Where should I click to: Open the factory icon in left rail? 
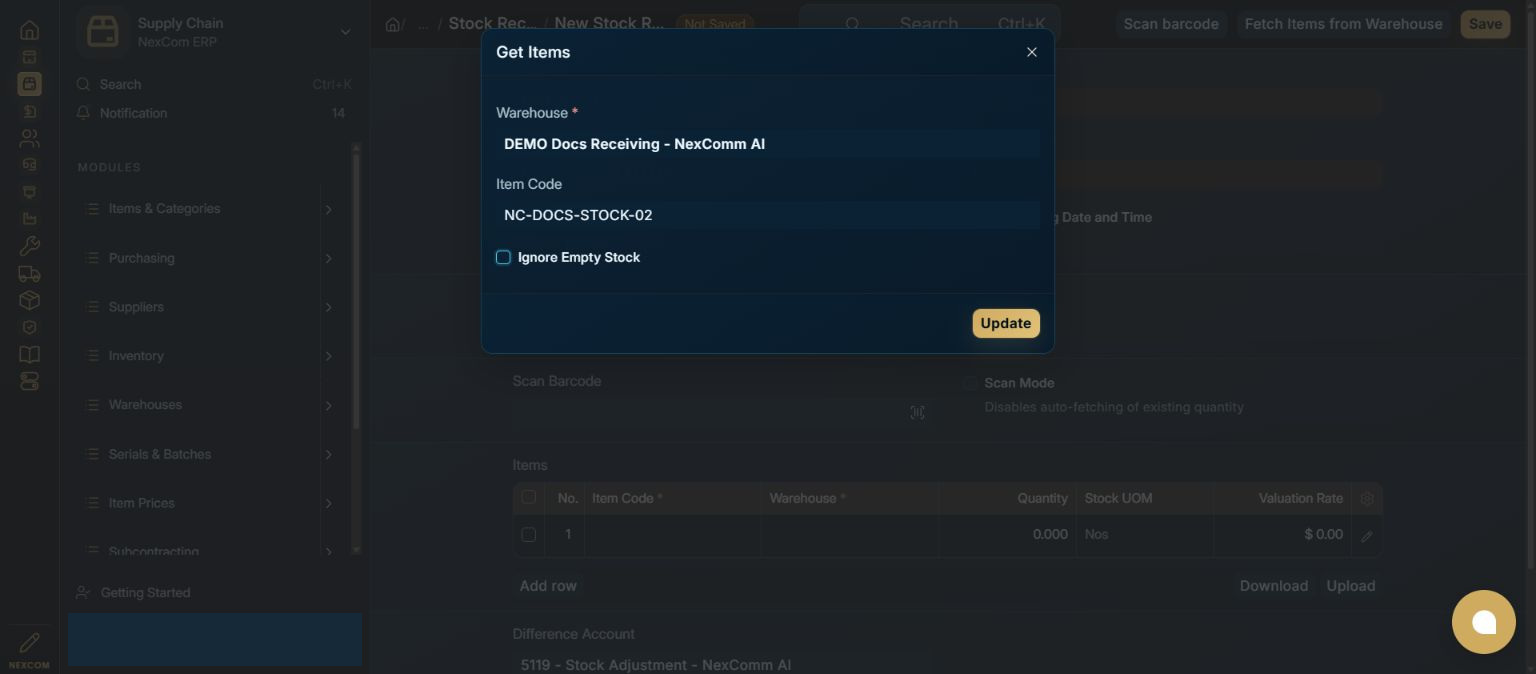[x=29, y=219]
